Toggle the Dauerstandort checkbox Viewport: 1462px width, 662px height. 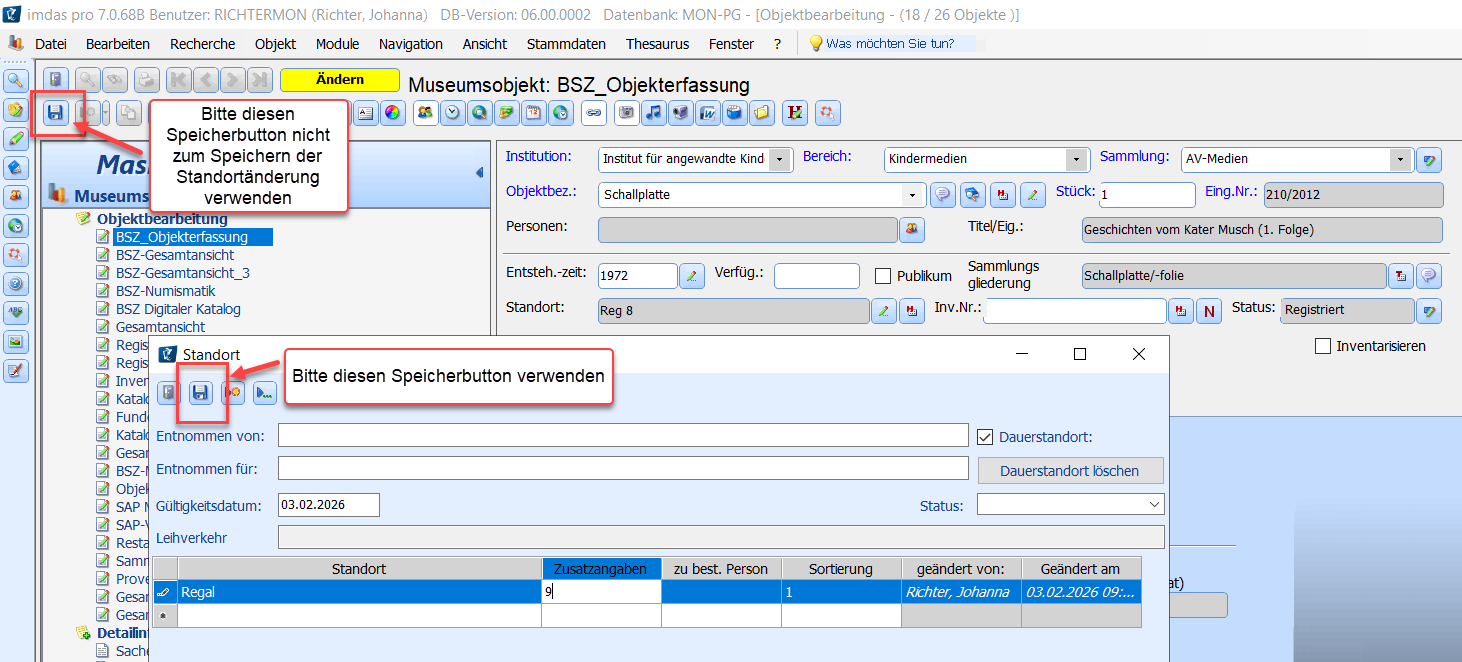pos(985,436)
